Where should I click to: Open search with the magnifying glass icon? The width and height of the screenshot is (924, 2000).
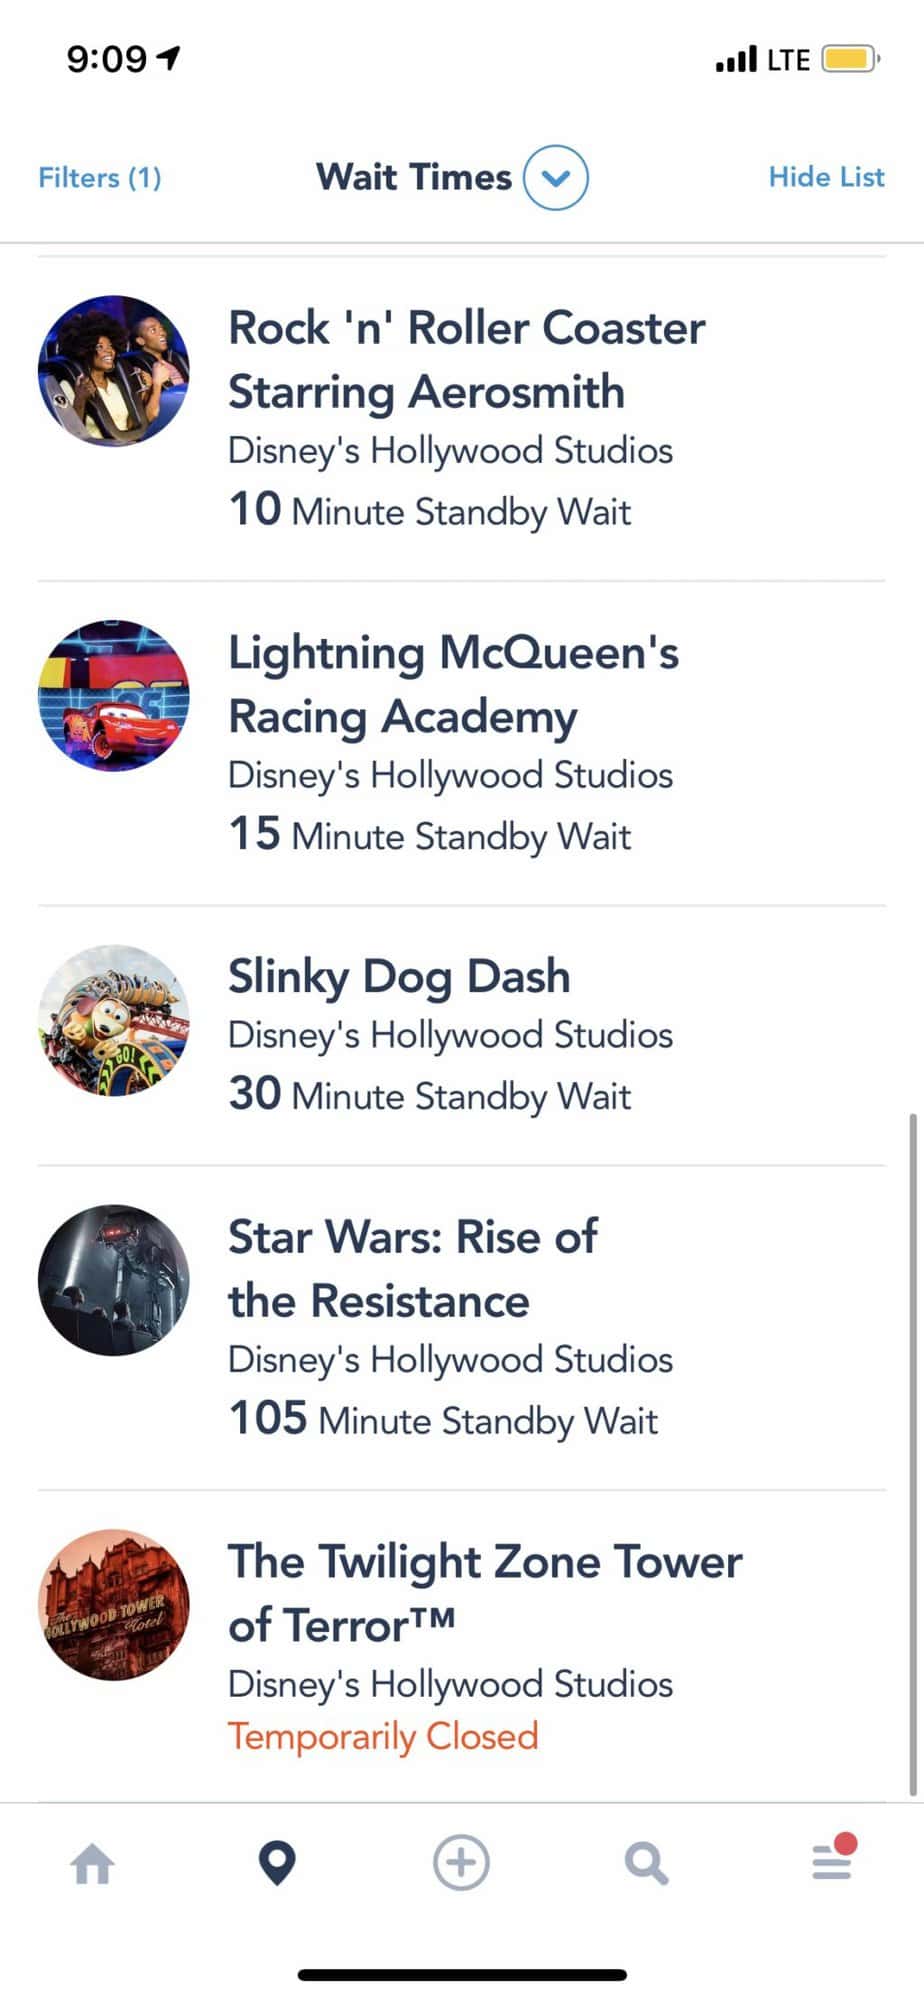646,1864
